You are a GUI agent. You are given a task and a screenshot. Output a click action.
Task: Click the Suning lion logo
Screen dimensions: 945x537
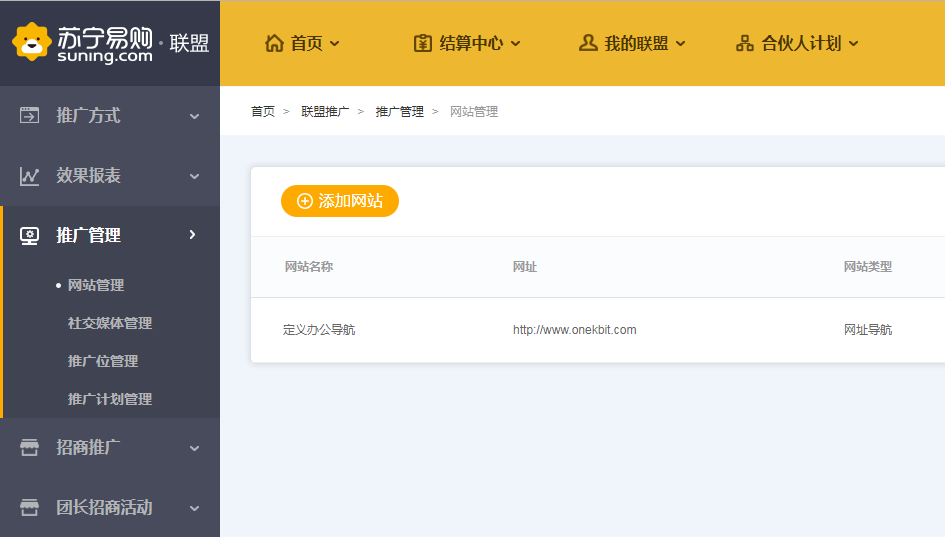click(31, 42)
